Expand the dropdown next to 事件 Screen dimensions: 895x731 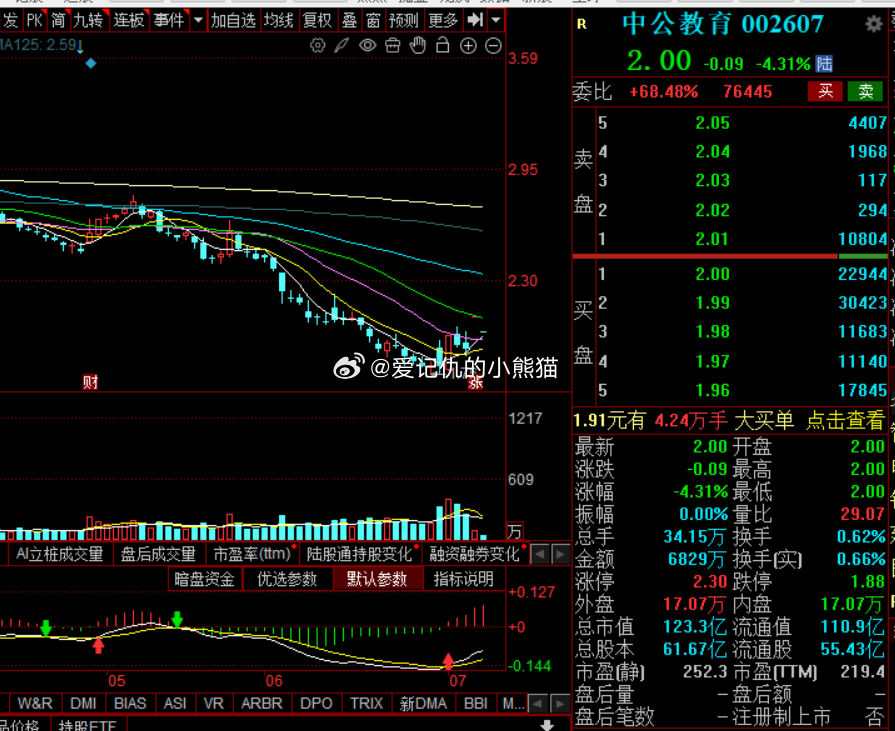pos(198,21)
